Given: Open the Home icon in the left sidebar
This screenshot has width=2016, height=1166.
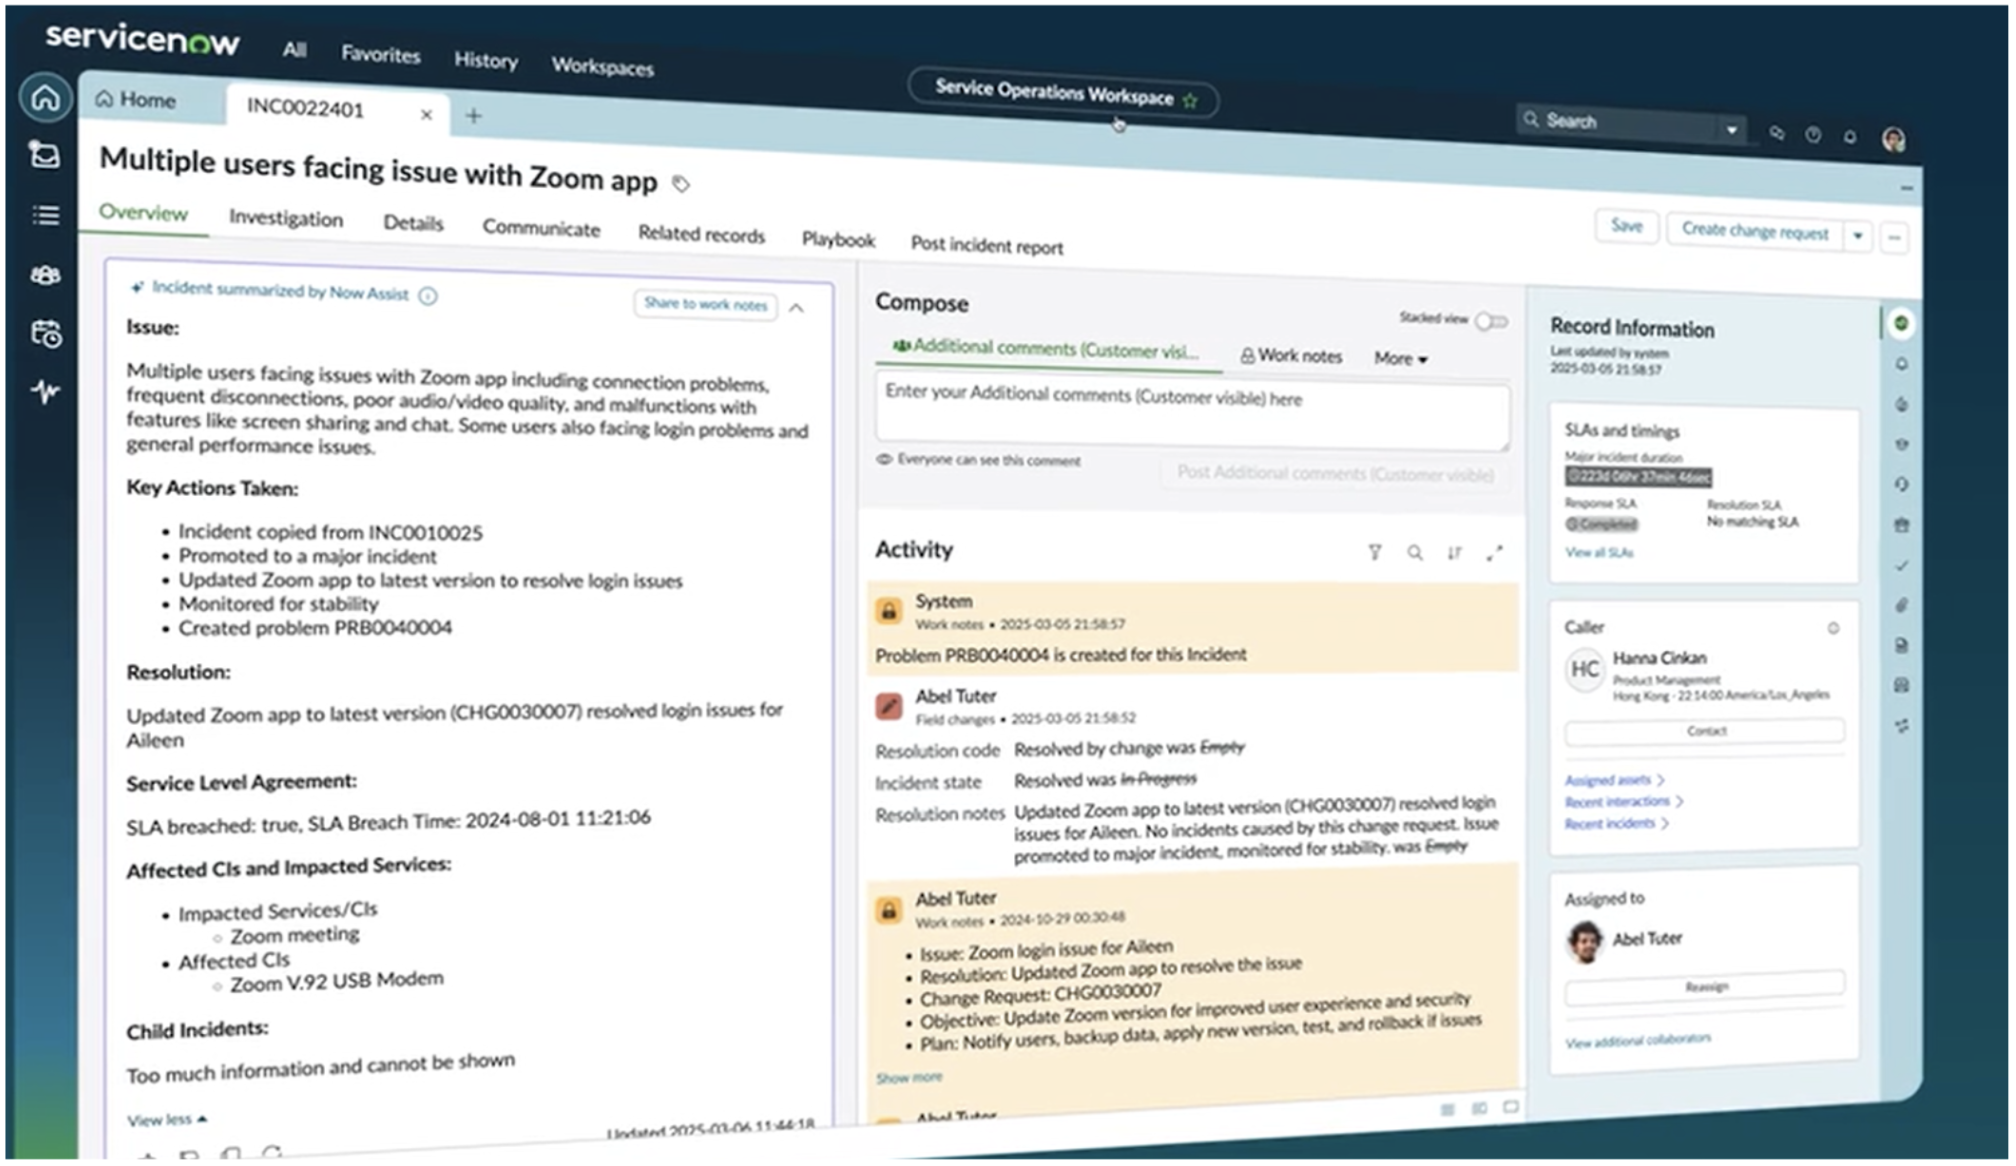Looking at the screenshot, I should click(x=45, y=99).
